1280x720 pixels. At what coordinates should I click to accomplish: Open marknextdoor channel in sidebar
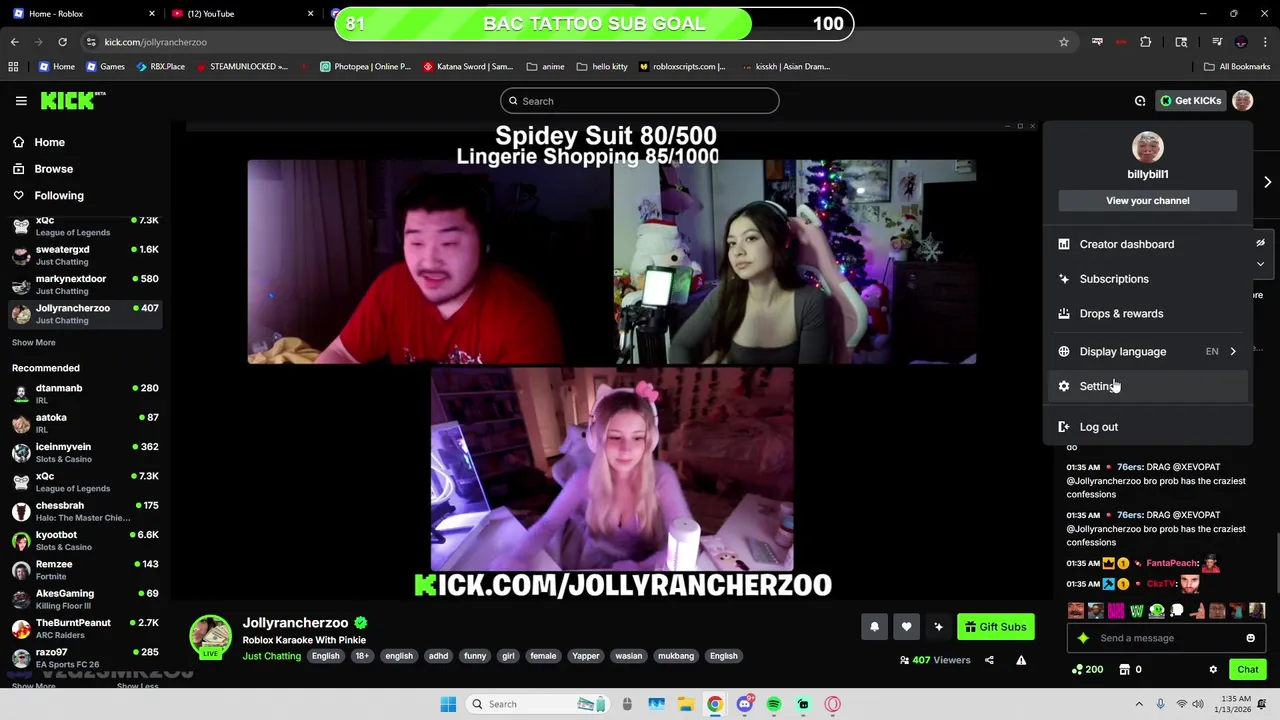pos(85,284)
